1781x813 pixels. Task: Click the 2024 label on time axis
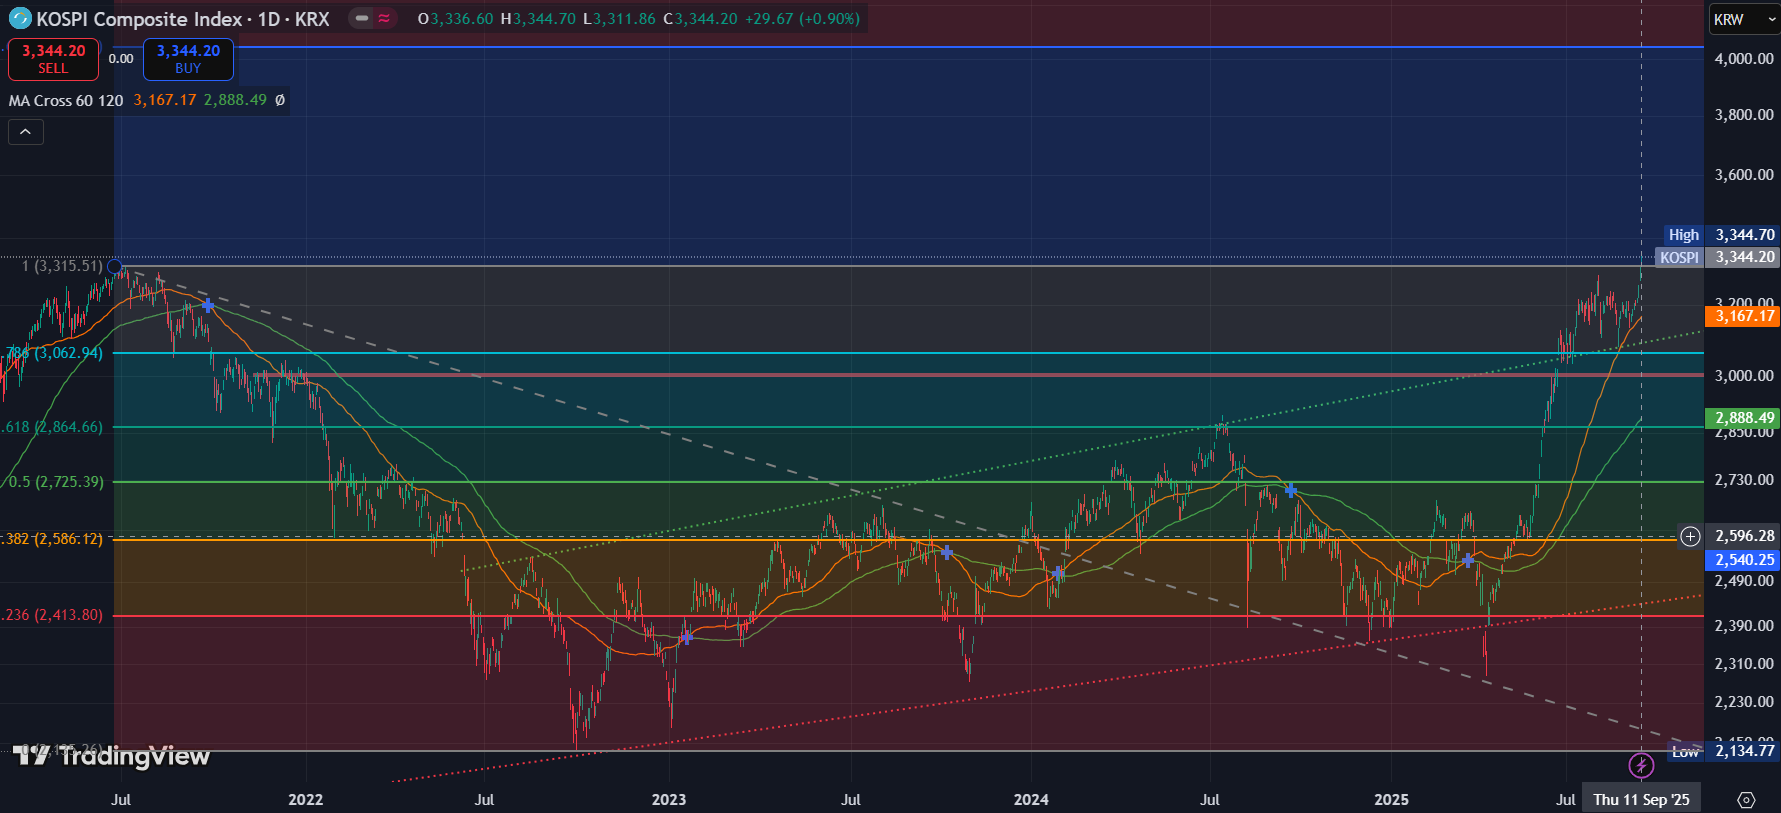click(x=1031, y=799)
